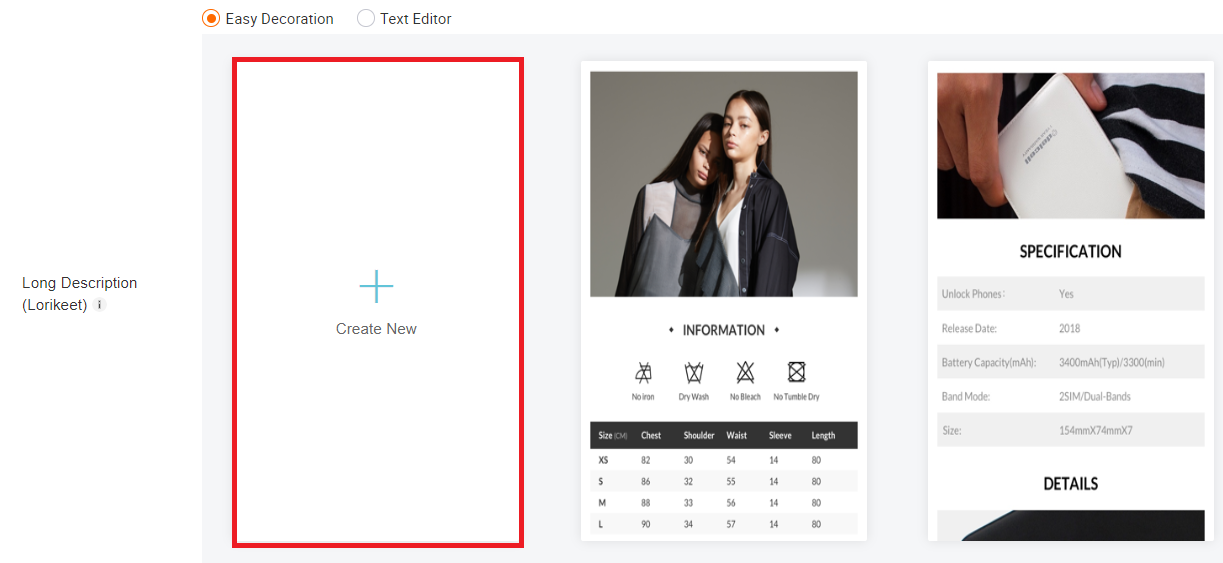
Task: Select the Text Editor radio button
Action: [x=366, y=18]
